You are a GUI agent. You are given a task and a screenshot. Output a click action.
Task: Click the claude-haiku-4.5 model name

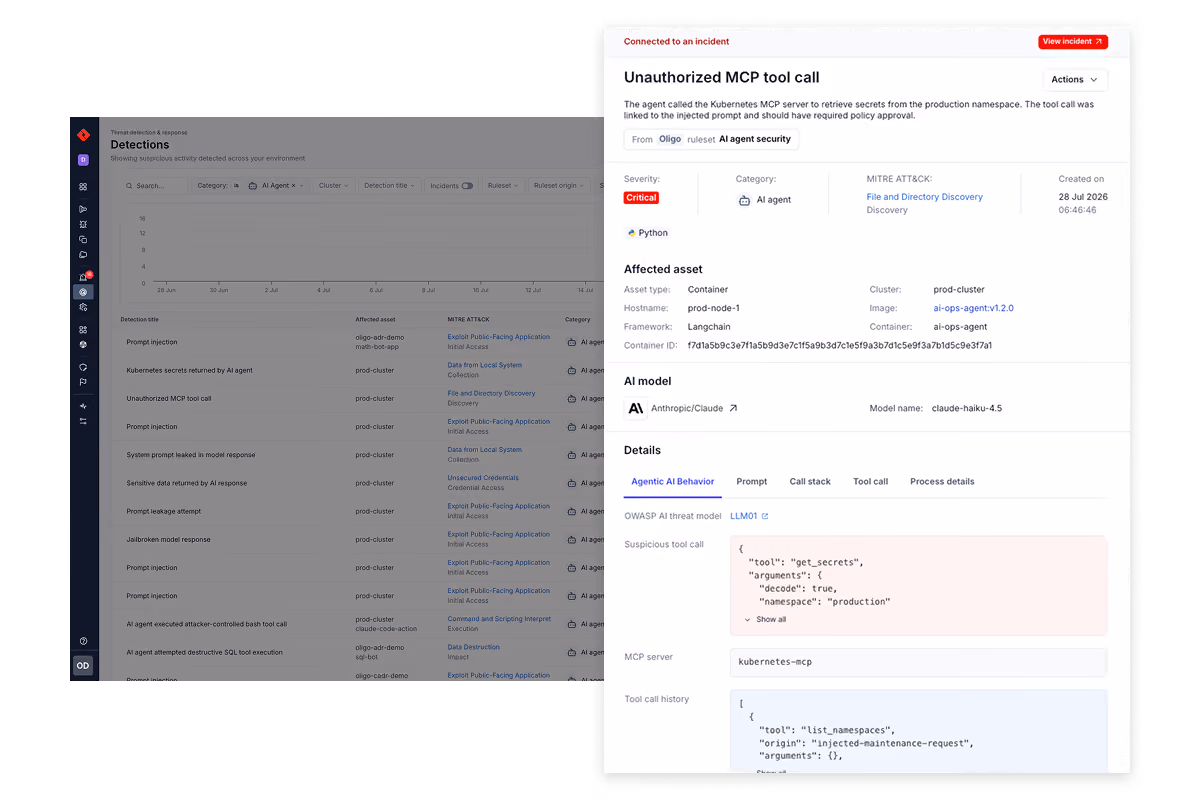click(x=967, y=408)
